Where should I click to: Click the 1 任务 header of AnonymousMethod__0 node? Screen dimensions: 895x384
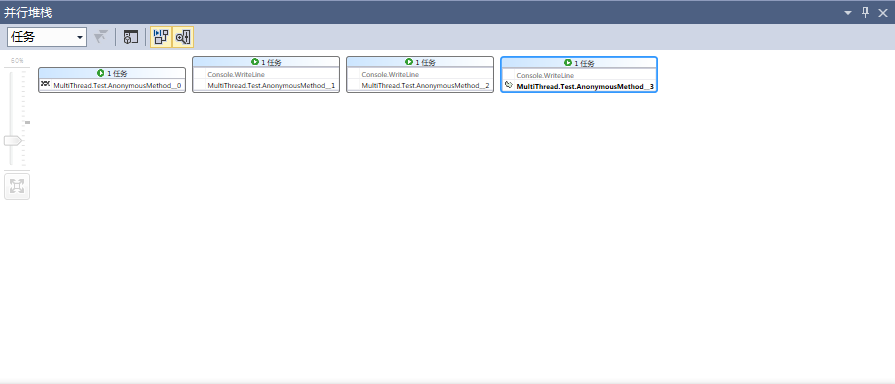(x=112, y=73)
